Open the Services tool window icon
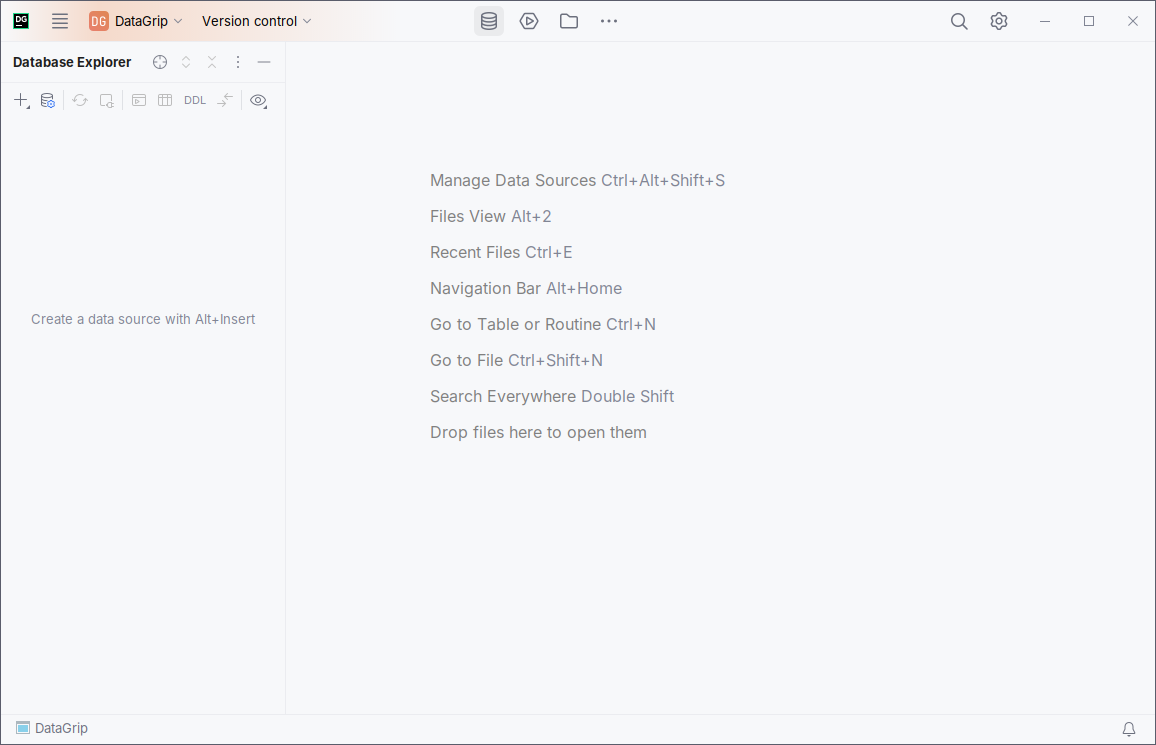The height and width of the screenshot is (745, 1156). [529, 20]
